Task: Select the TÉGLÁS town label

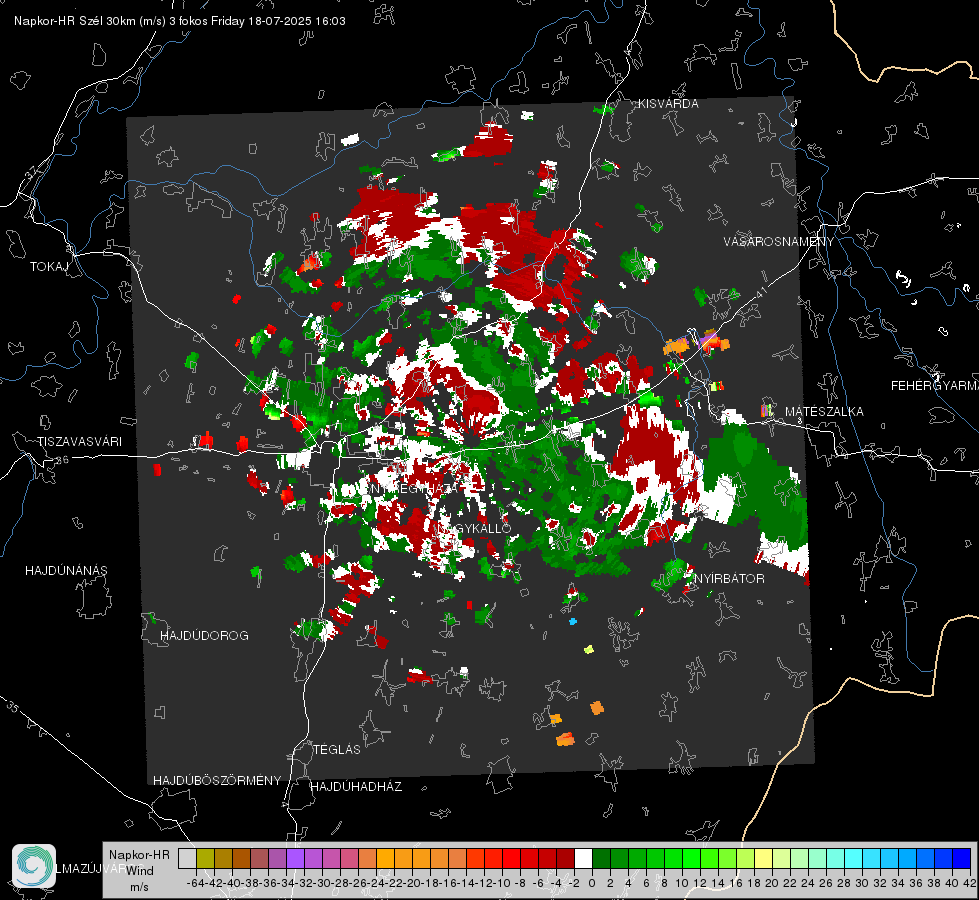Action: click(x=337, y=750)
